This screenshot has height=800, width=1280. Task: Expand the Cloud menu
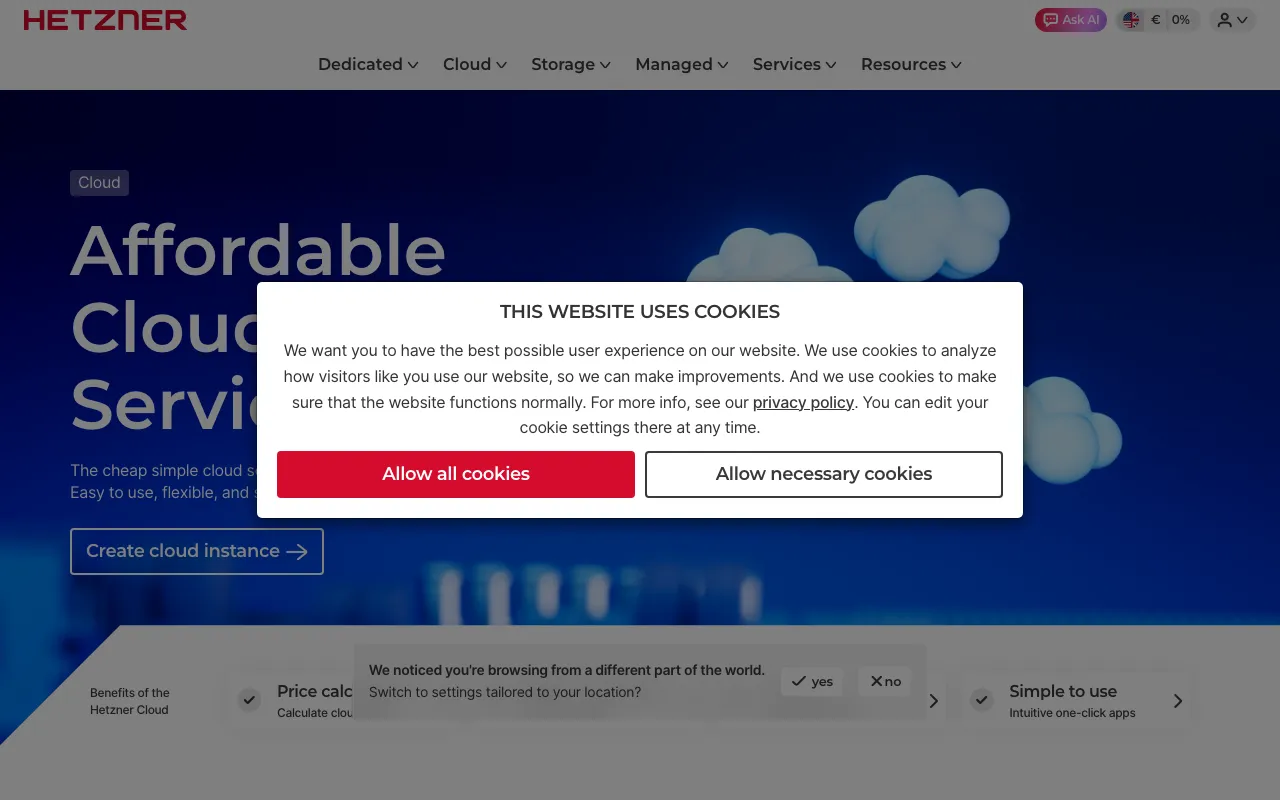pyautogui.click(x=475, y=64)
